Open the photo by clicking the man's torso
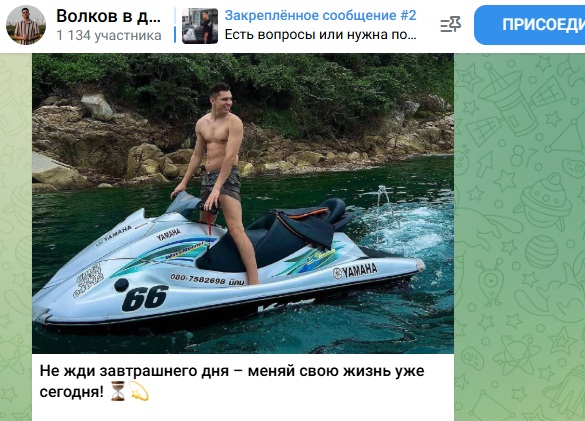 point(218,141)
